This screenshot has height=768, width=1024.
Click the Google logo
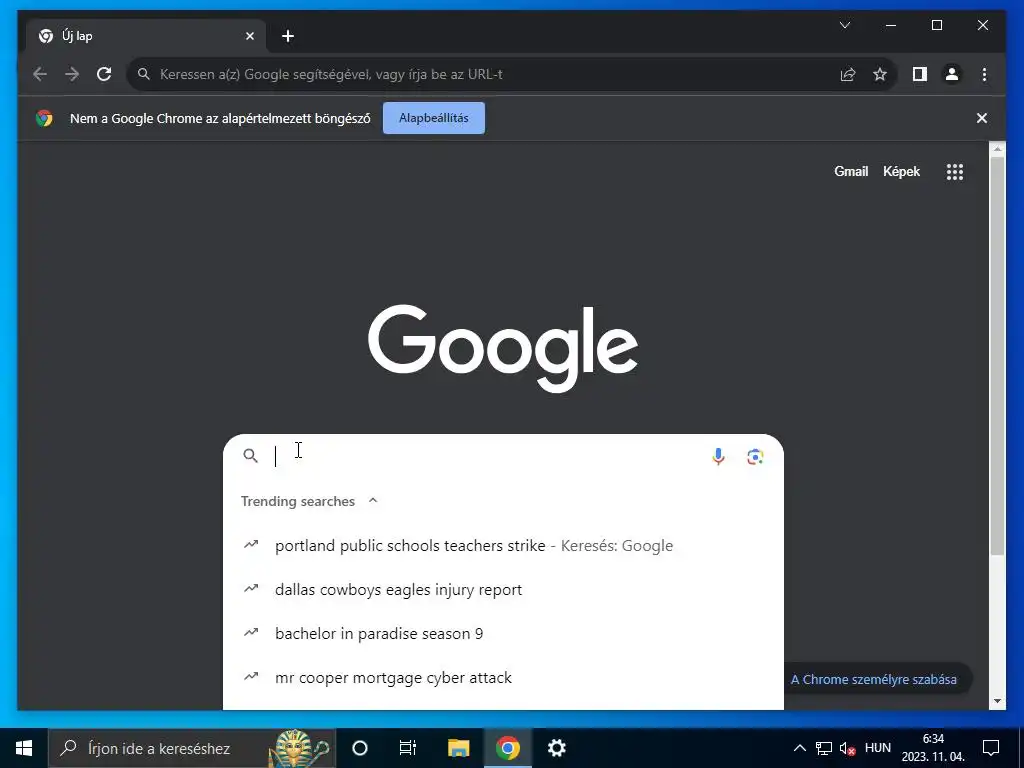point(503,347)
